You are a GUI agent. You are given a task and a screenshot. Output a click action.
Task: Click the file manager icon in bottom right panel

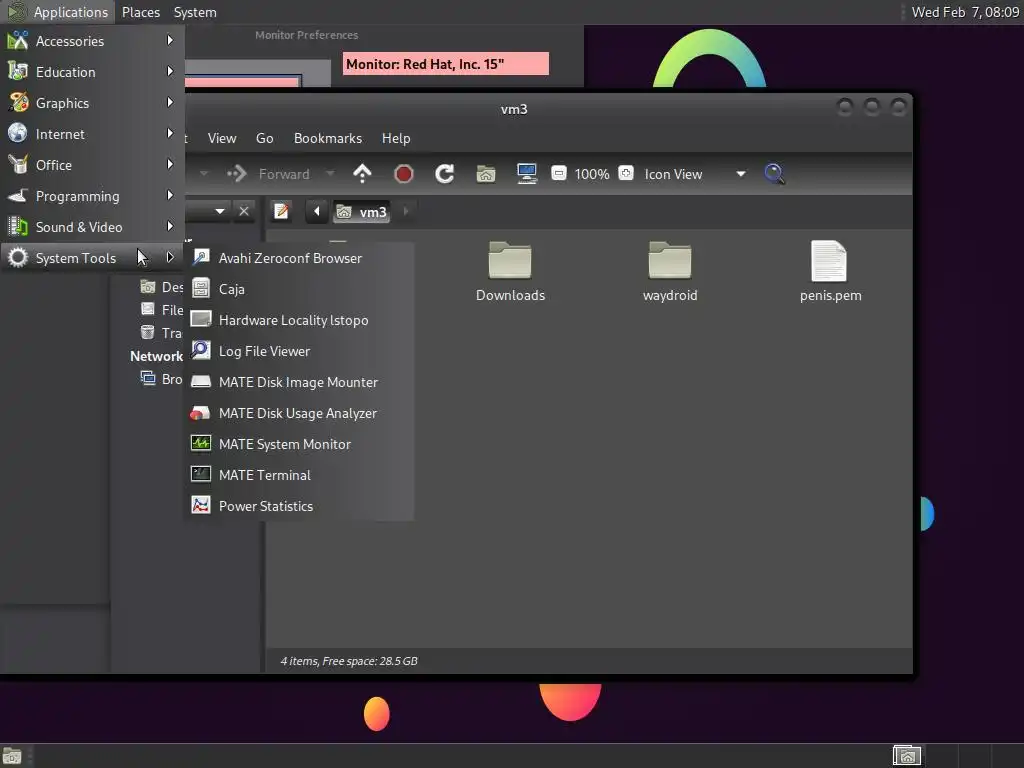point(906,756)
